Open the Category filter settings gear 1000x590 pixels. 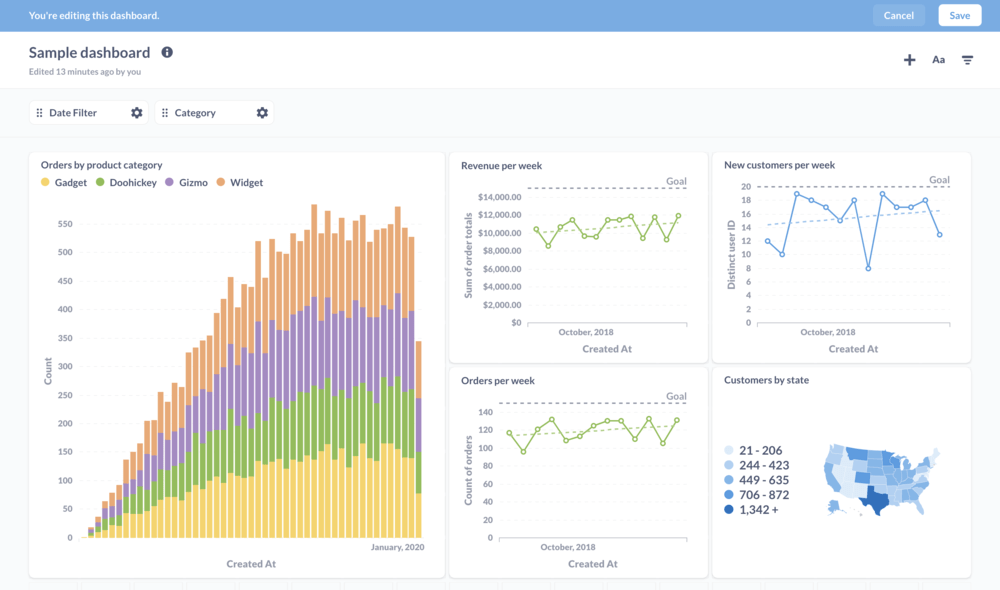coord(262,113)
